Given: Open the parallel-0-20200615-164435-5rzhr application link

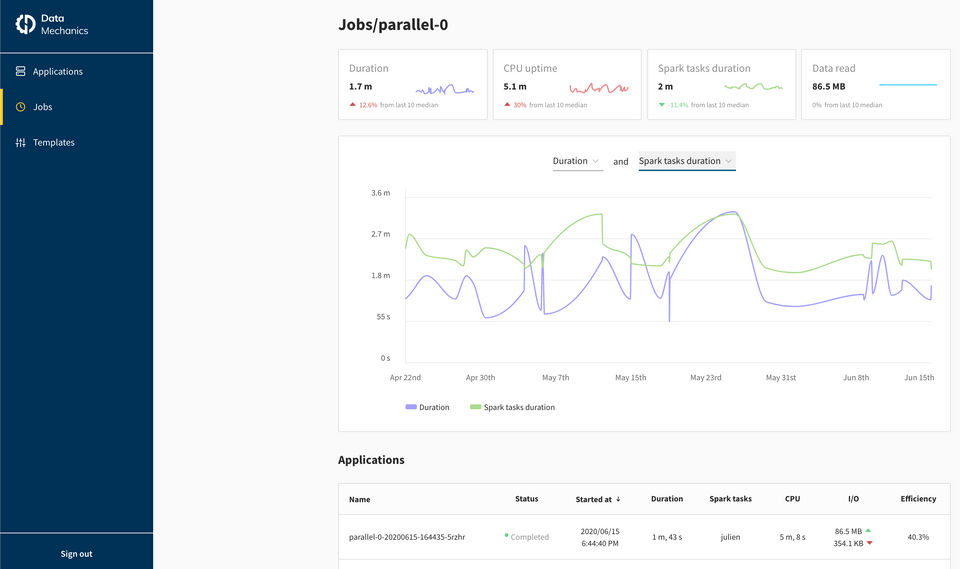Looking at the screenshot, I should 407,537.
